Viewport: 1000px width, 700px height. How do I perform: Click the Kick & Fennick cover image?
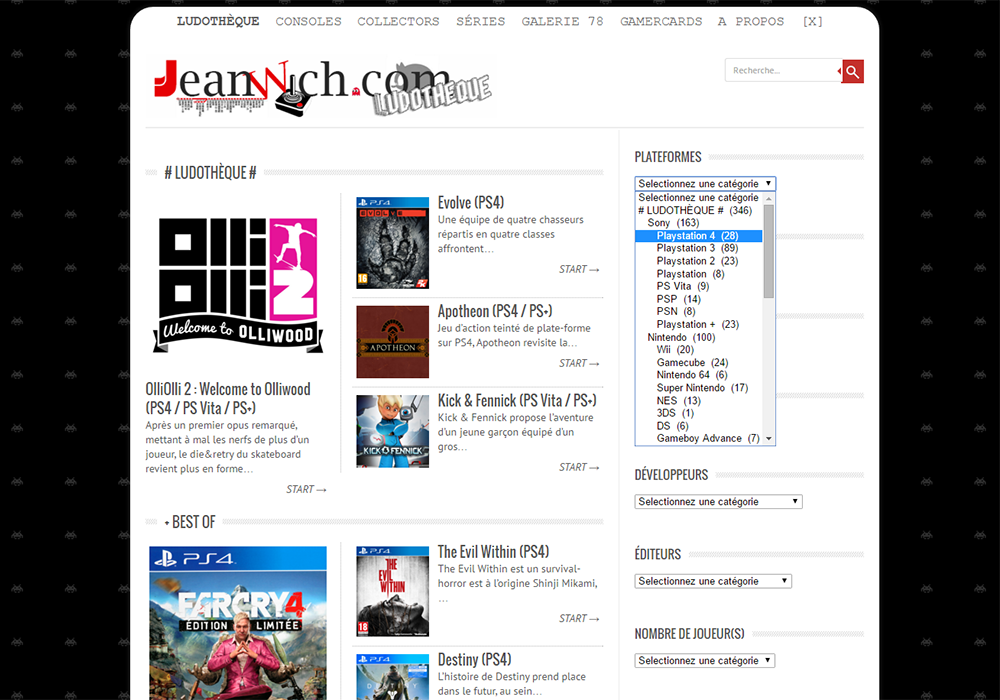pyautogui.click(x=392, y=431)
